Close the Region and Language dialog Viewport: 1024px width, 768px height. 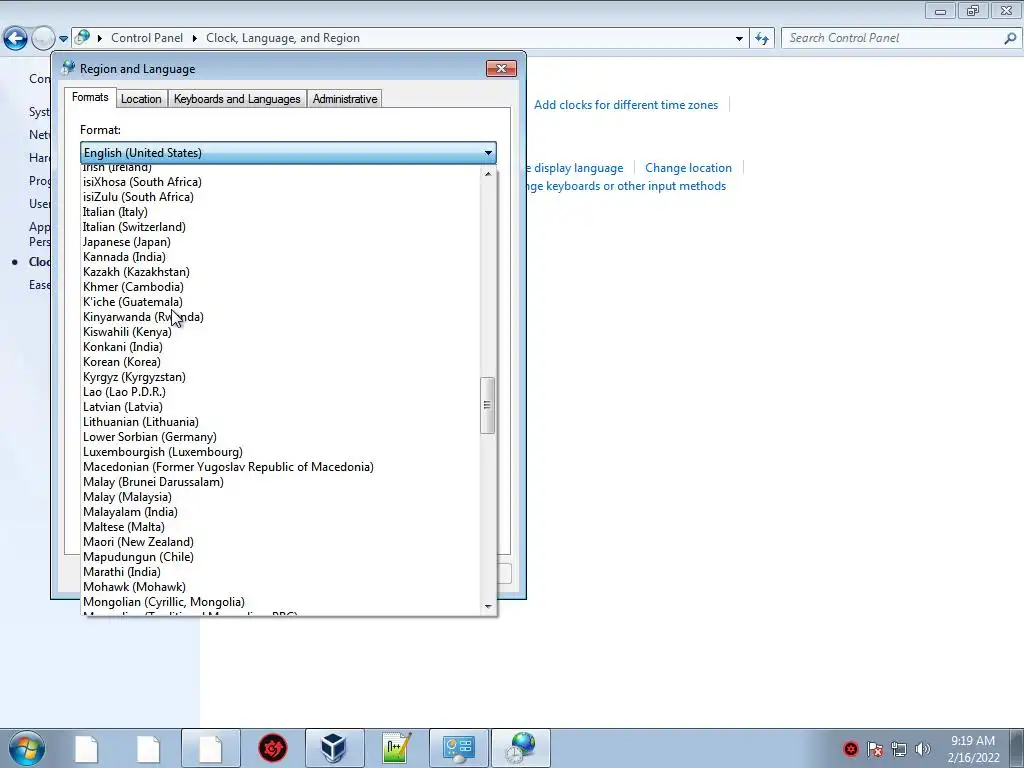[x=501, y=69]
